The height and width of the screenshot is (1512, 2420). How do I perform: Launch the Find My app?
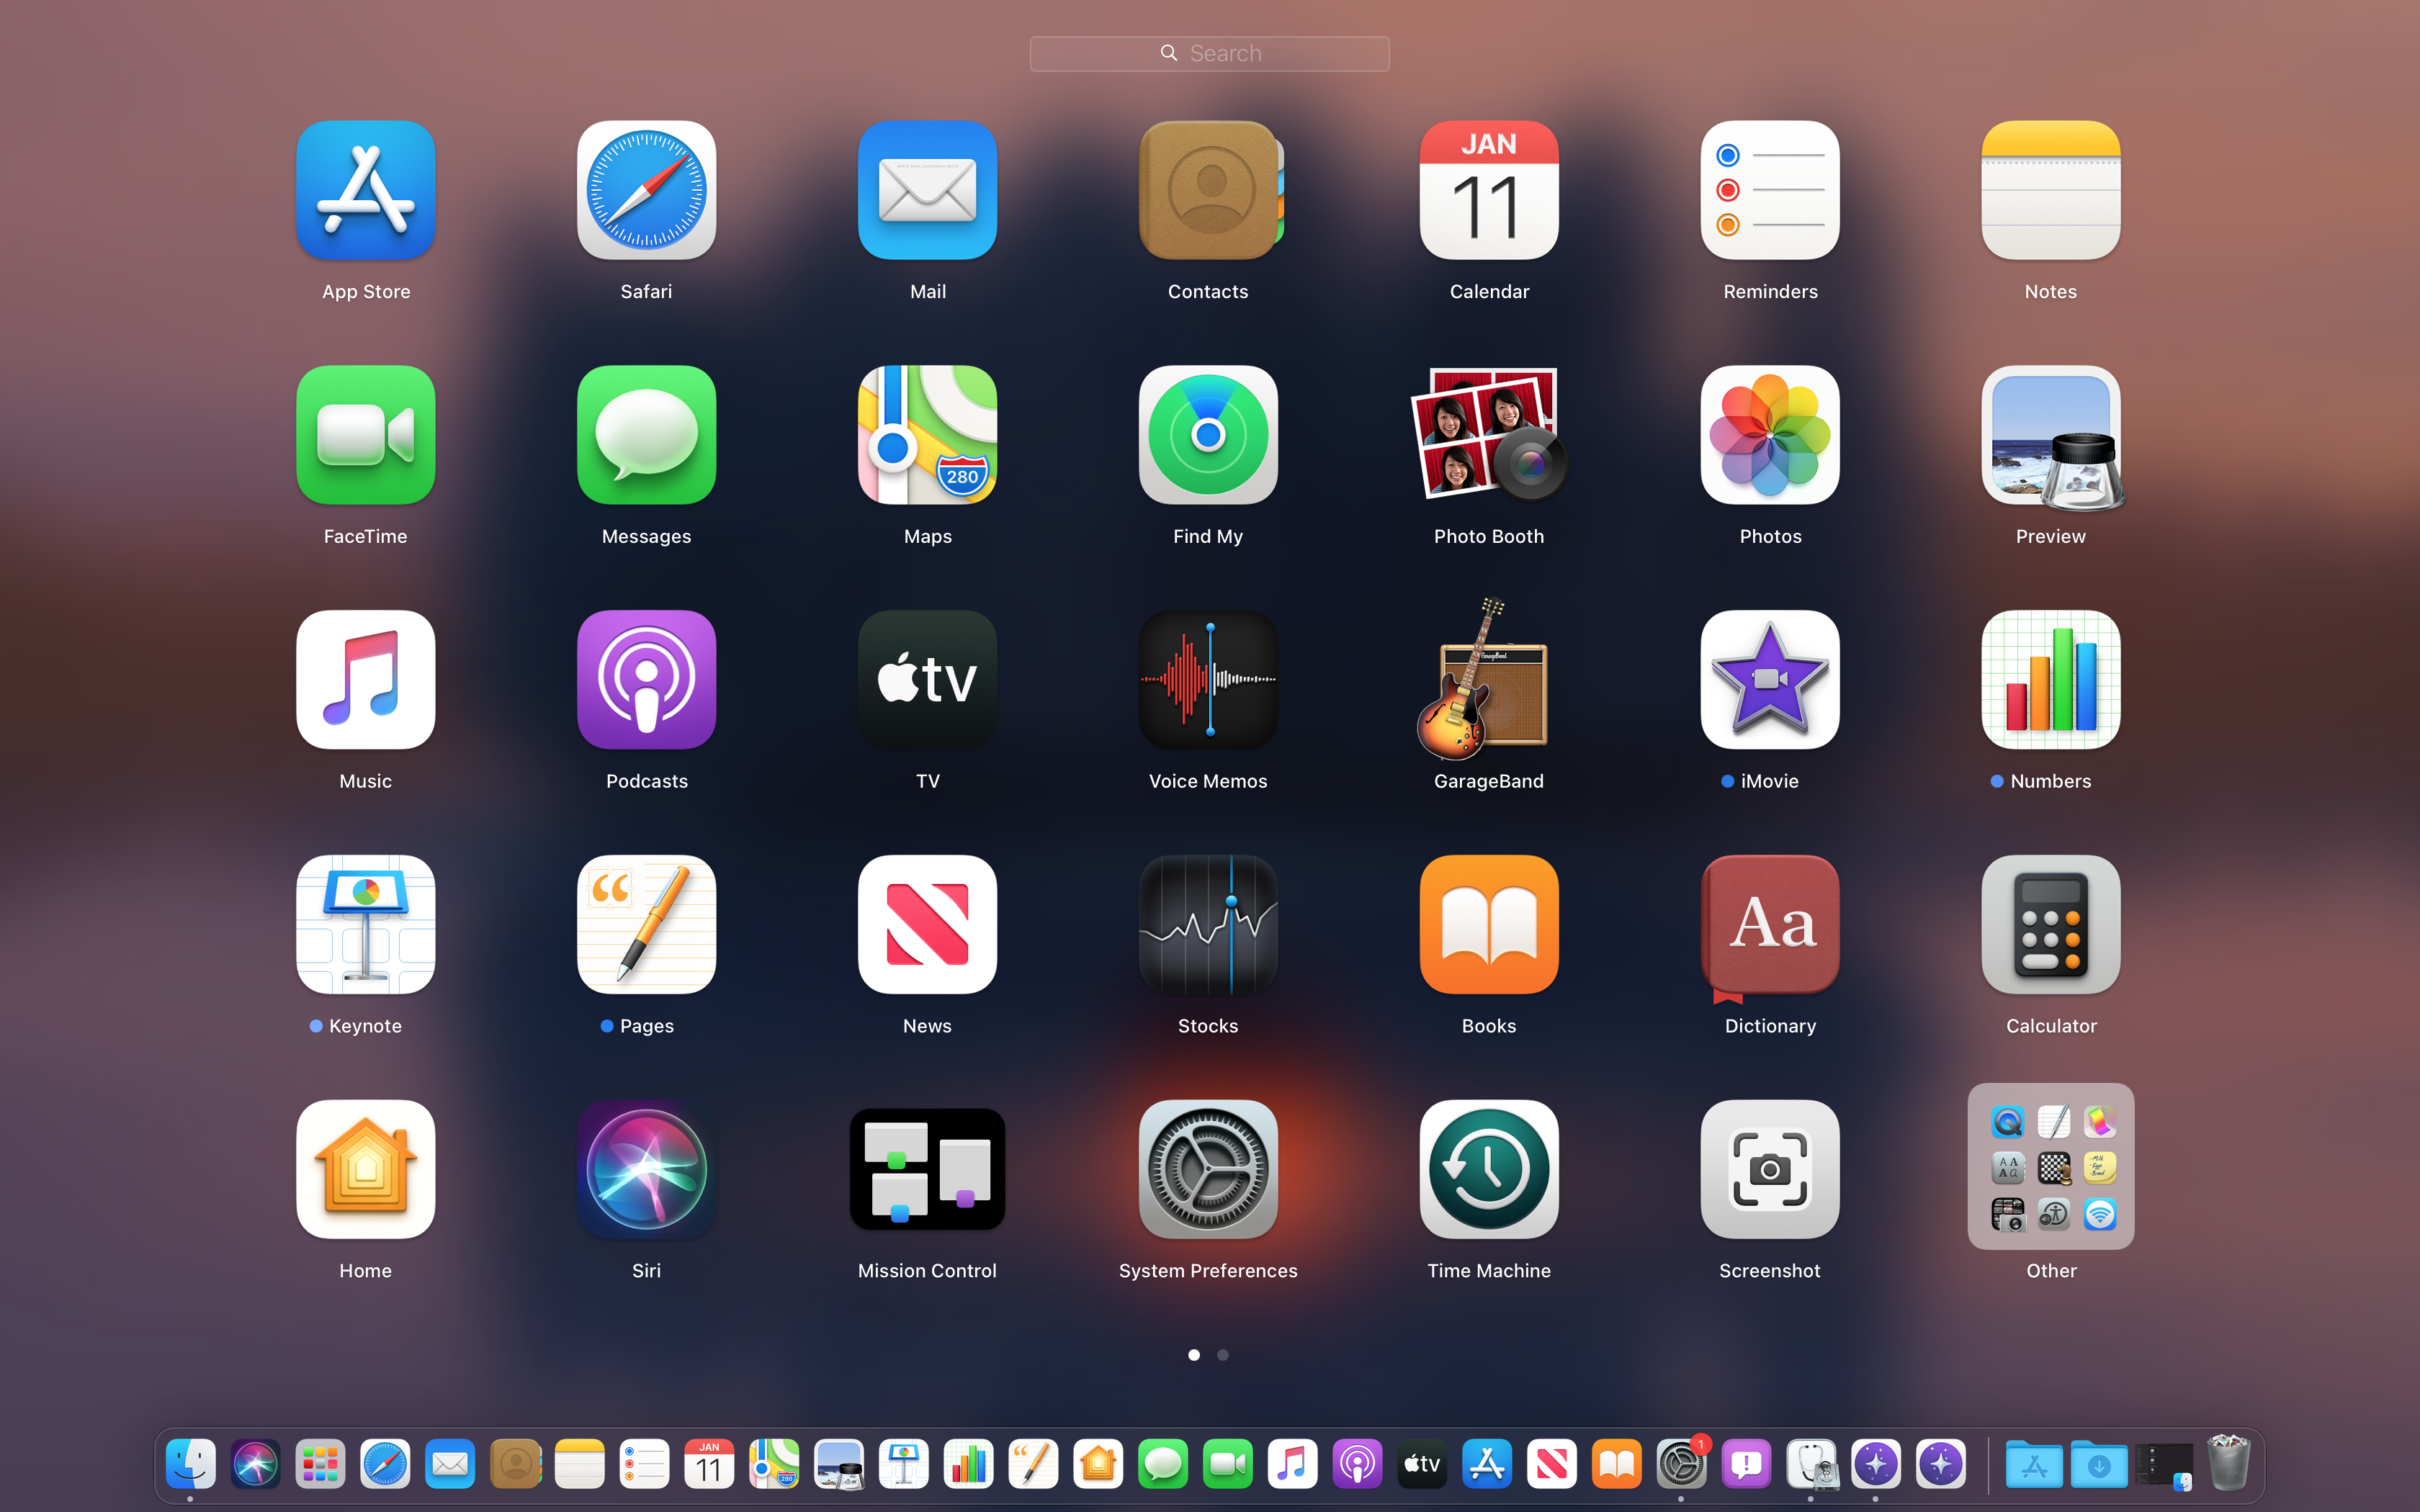click(1208, 435)
